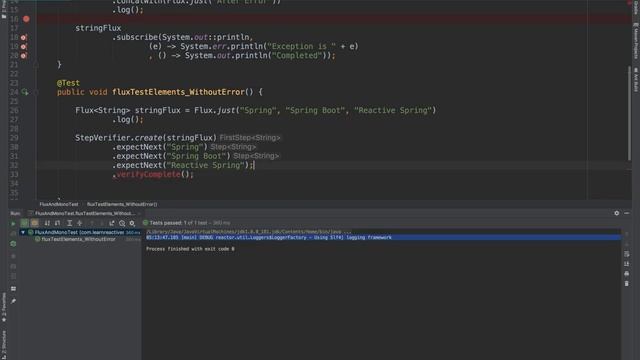The image size is (640, 360).
Task: Collapse the fluxTestElements_WithoutError method fold marker
Action: click(36, 92)
